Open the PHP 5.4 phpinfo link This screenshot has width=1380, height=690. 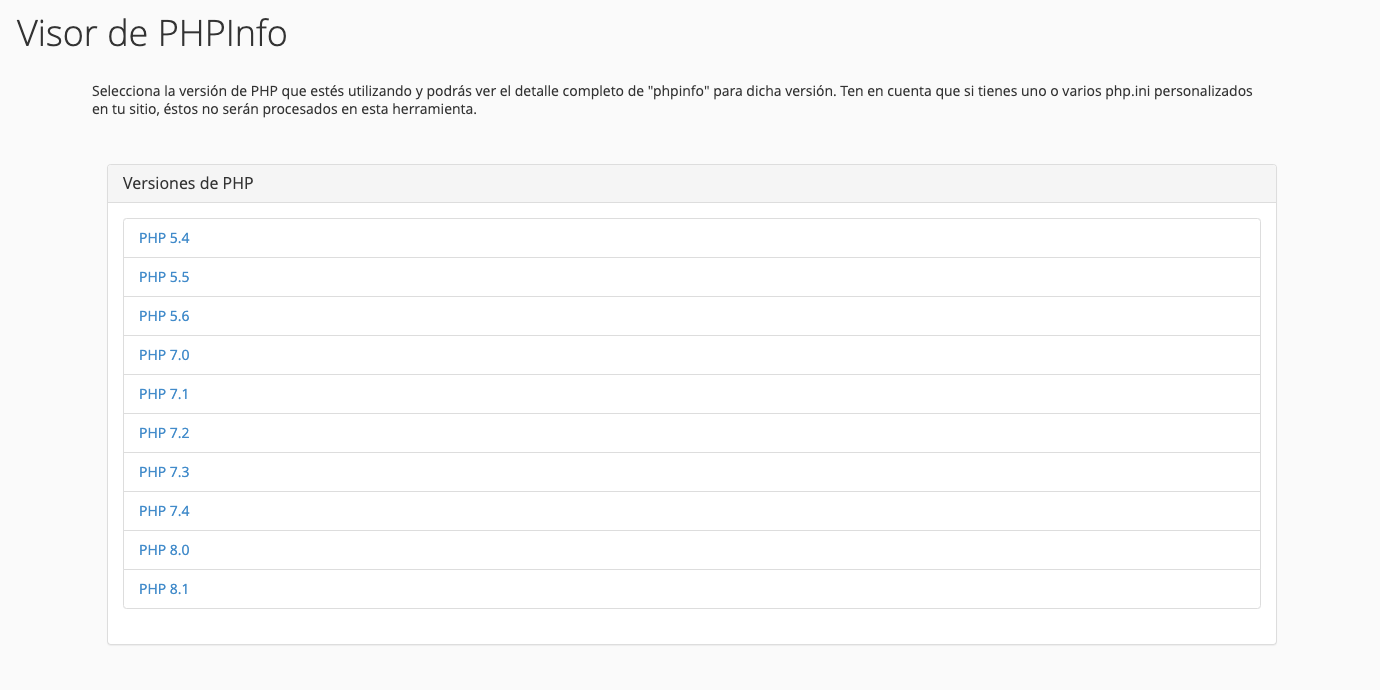(164, 238)
